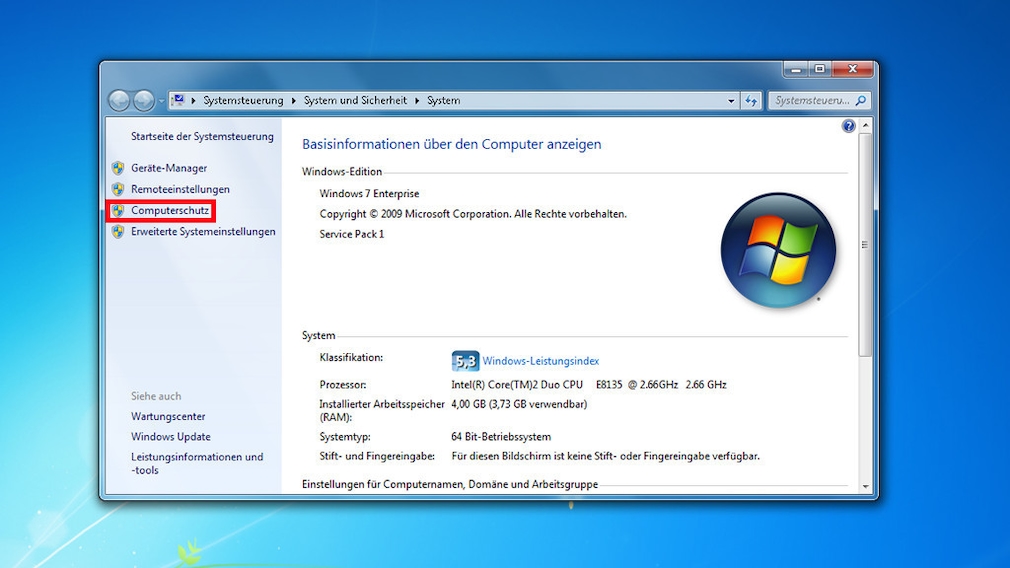Open address bar history dropdown
This screenshot has height=568, width=1010.
[731, 101]
